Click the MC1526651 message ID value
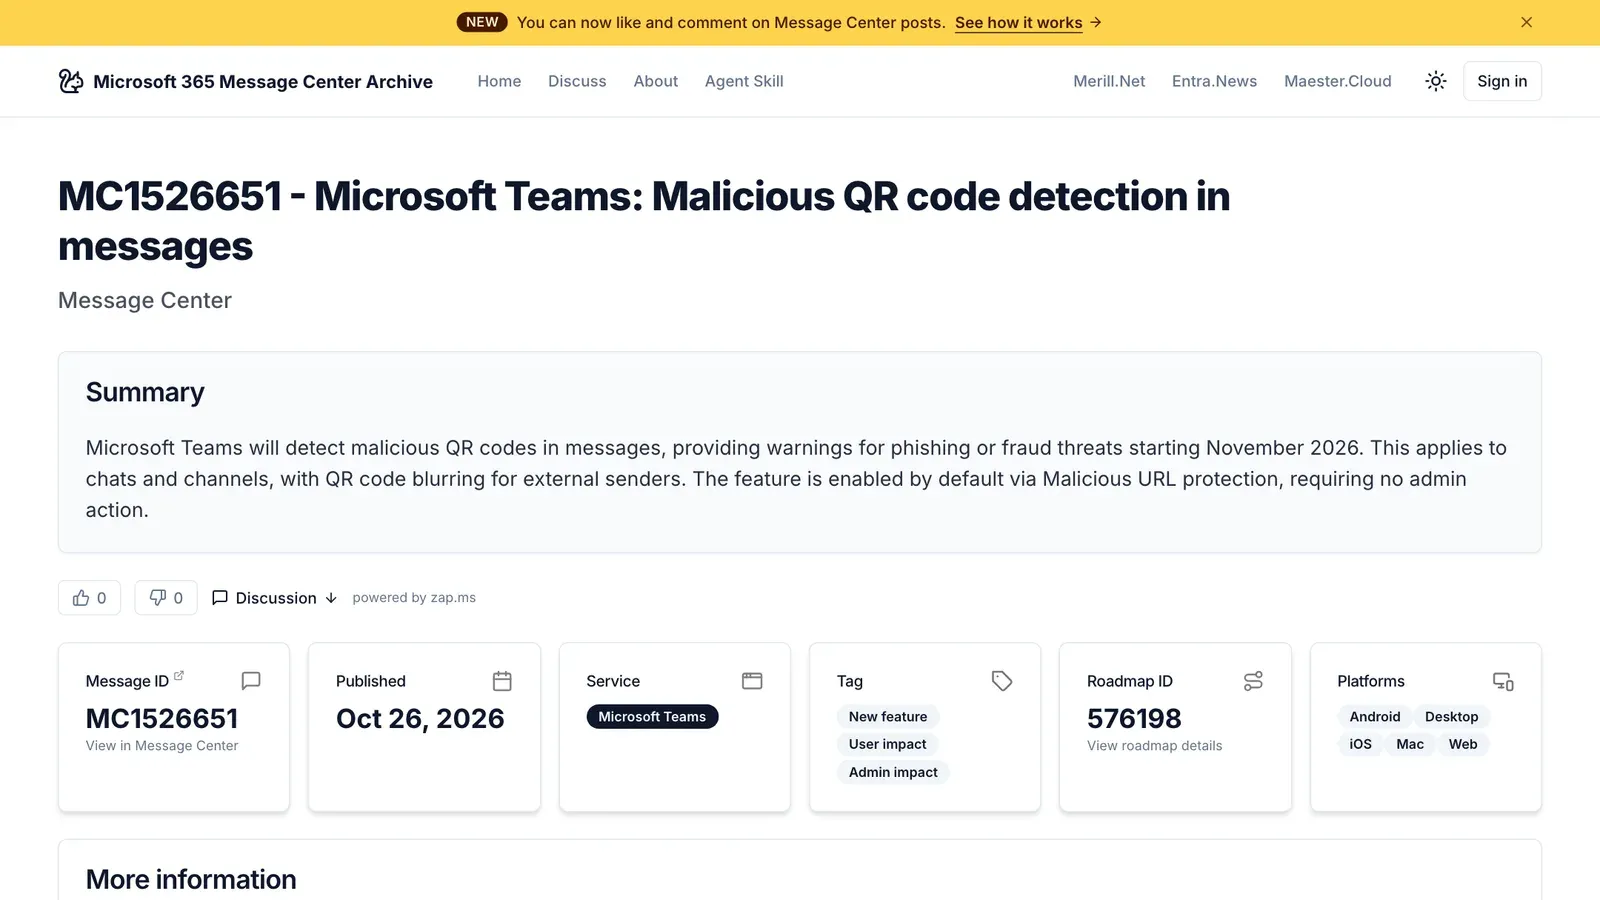 pos(162,719)
